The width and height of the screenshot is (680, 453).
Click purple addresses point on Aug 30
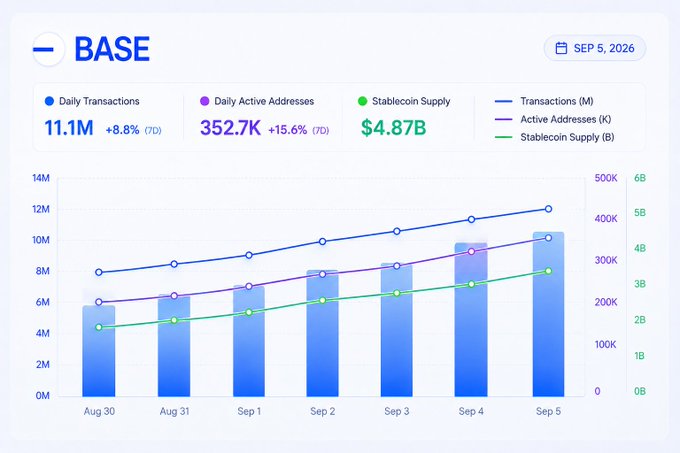click(99, 302)
